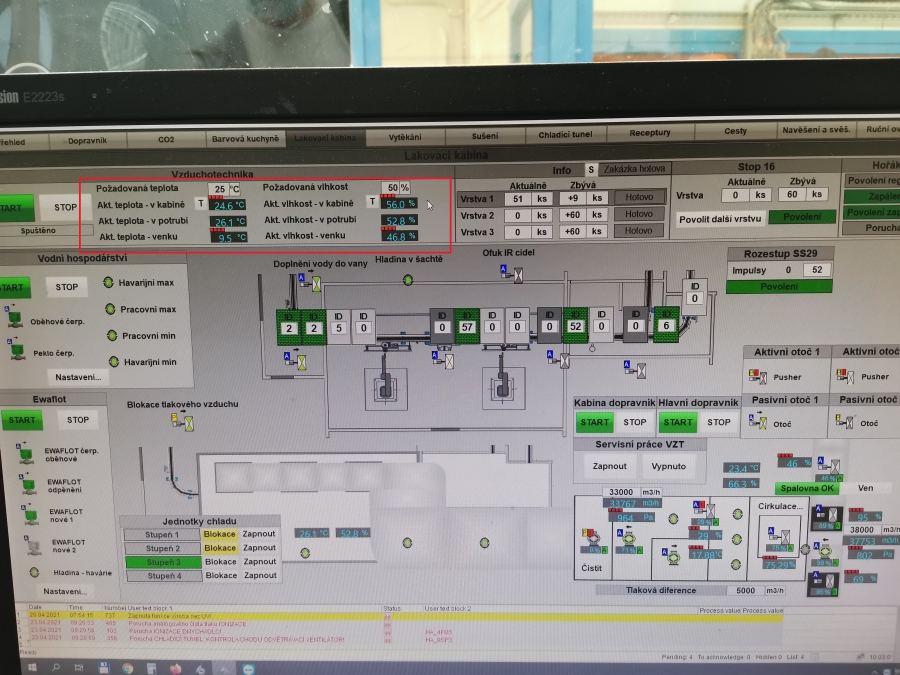
Task: Click the EWAFLOT odpěnění pump icon
Action: click(x=28, y=484)
